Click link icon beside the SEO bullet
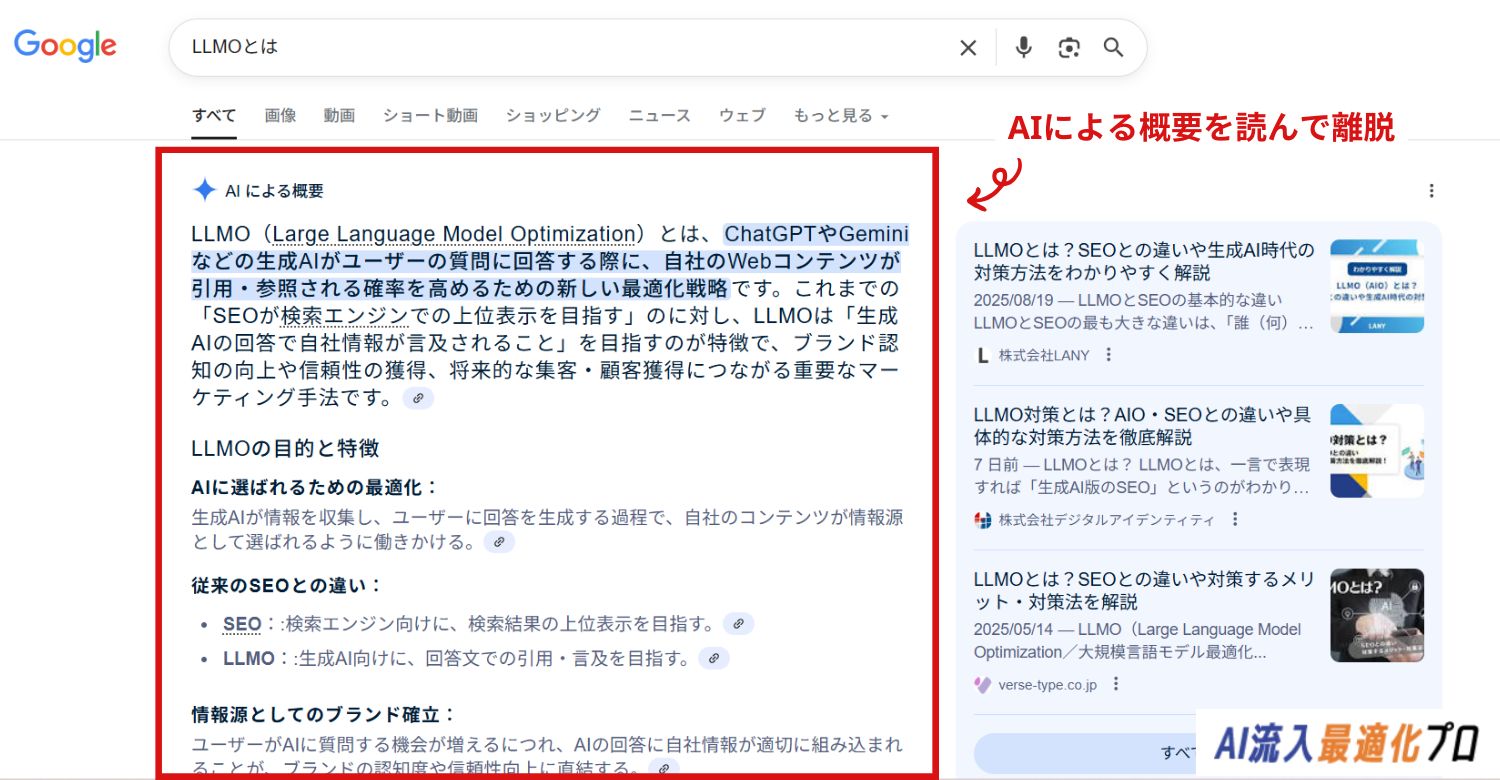1500x780 pixels. click(x=738, y=624)
